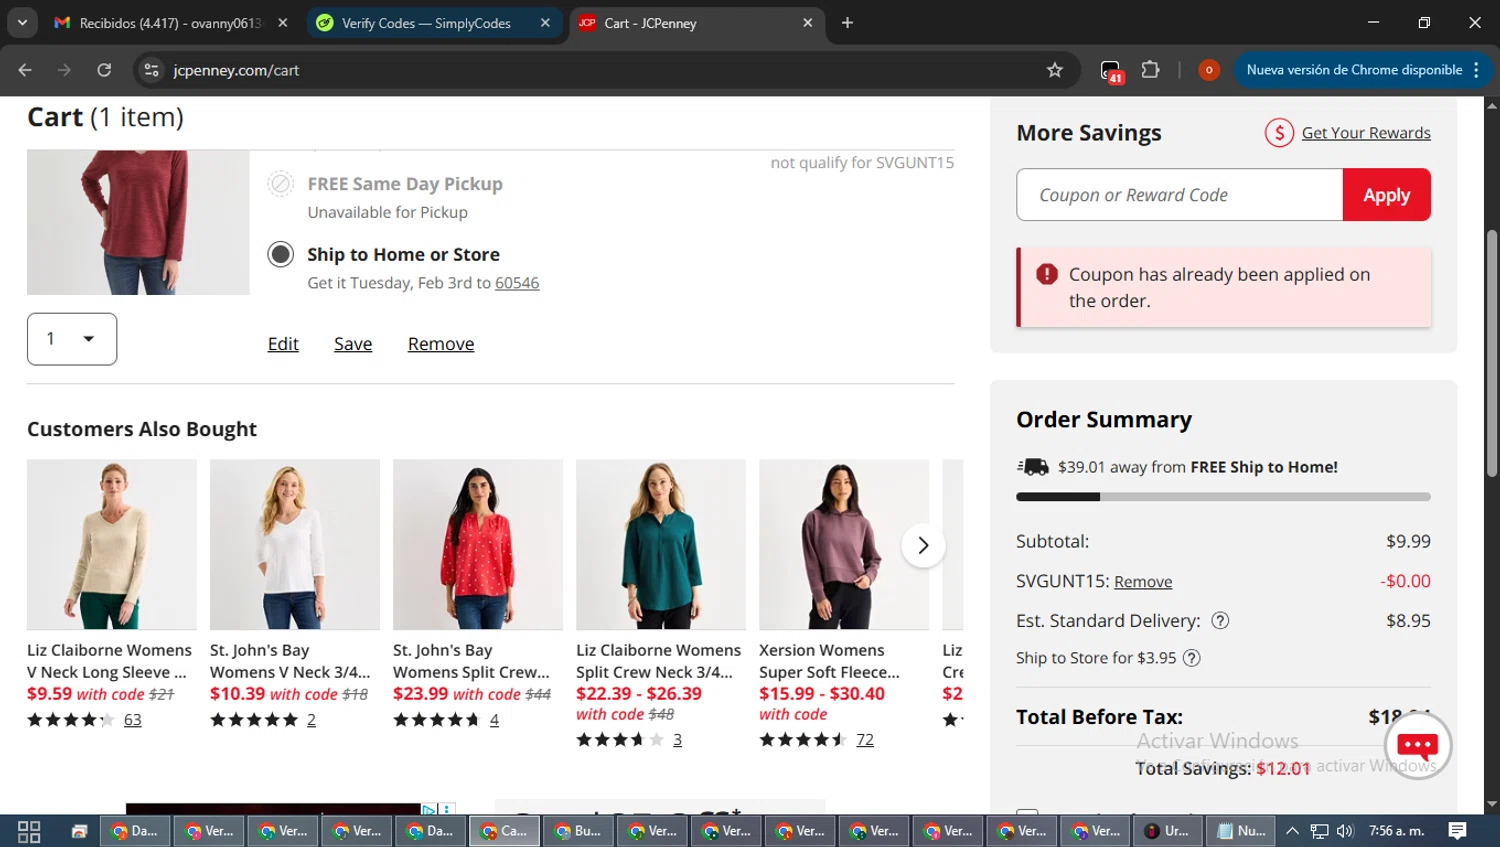Click the red sweater product image
This screenshot has height=847, width=1500.
click(138, 222)
